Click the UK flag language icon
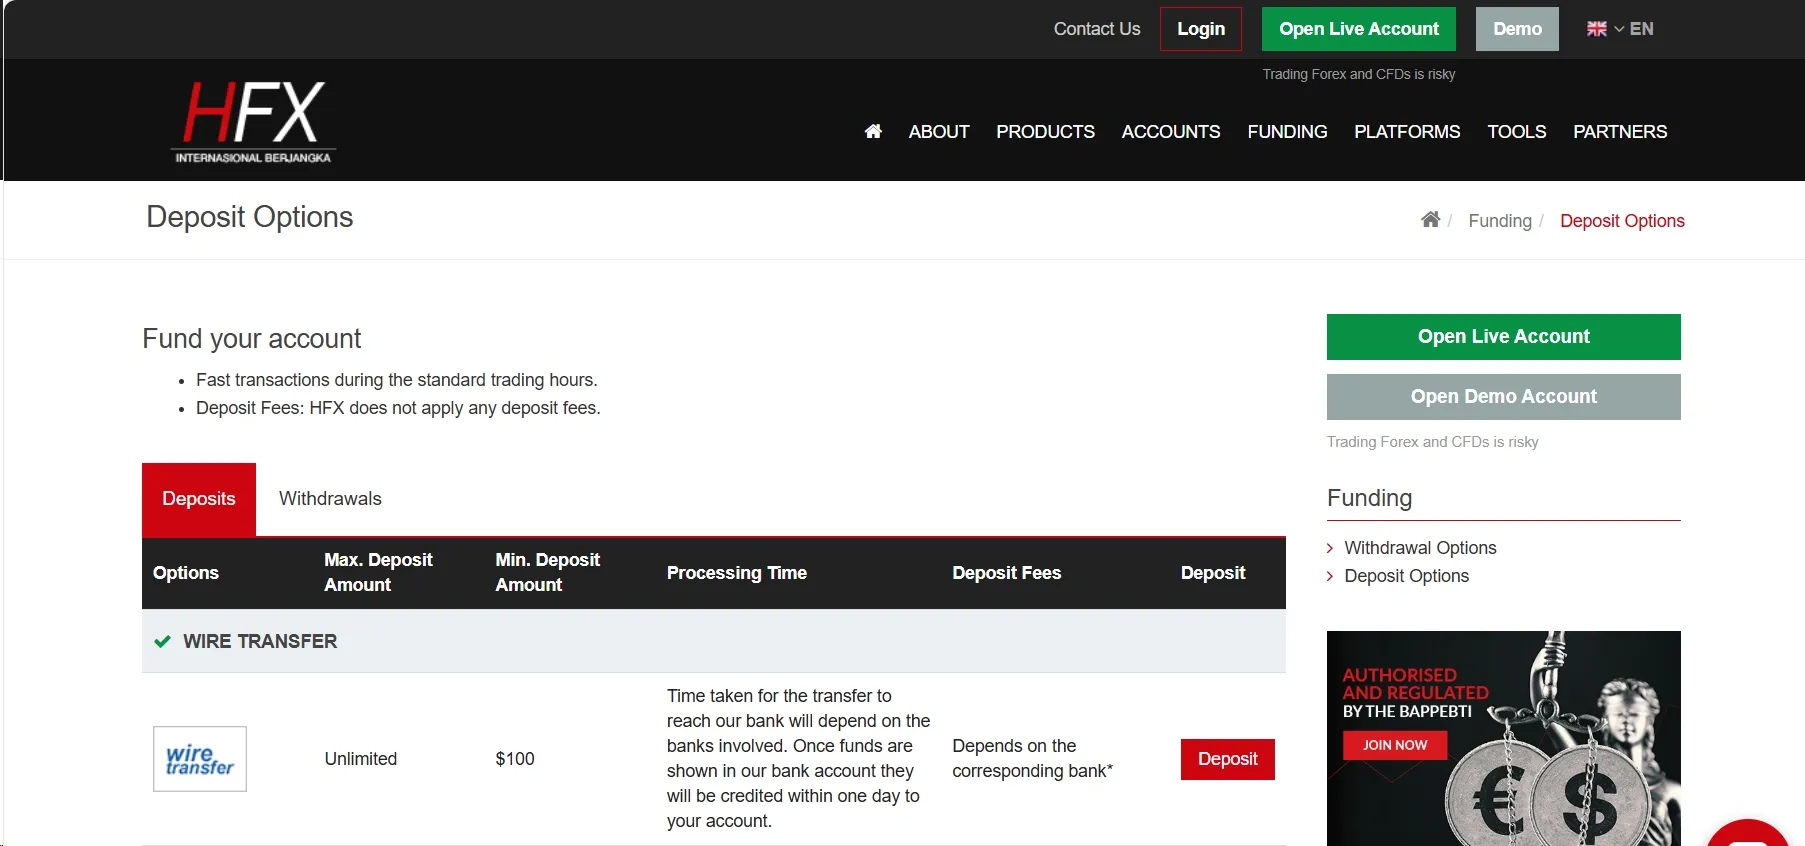 point(1597,29)
